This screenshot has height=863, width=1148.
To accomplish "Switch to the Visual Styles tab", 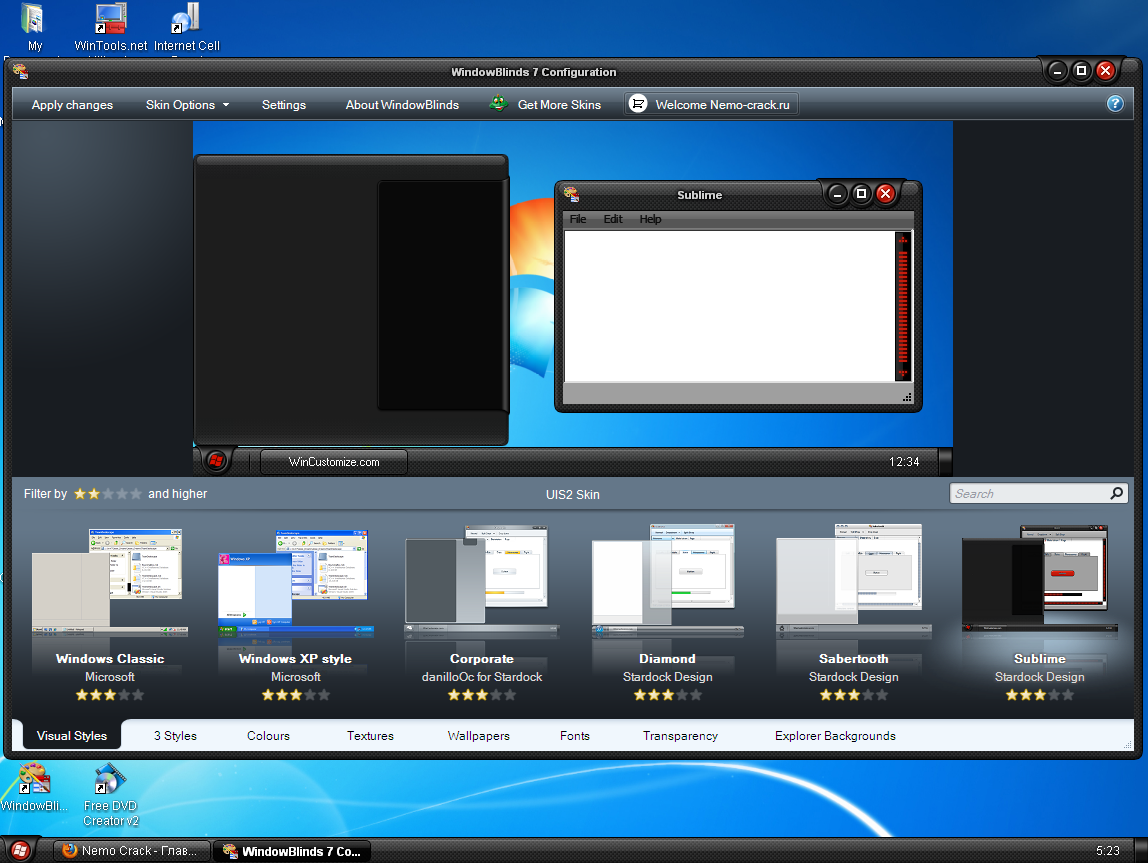I will [72, 736].
